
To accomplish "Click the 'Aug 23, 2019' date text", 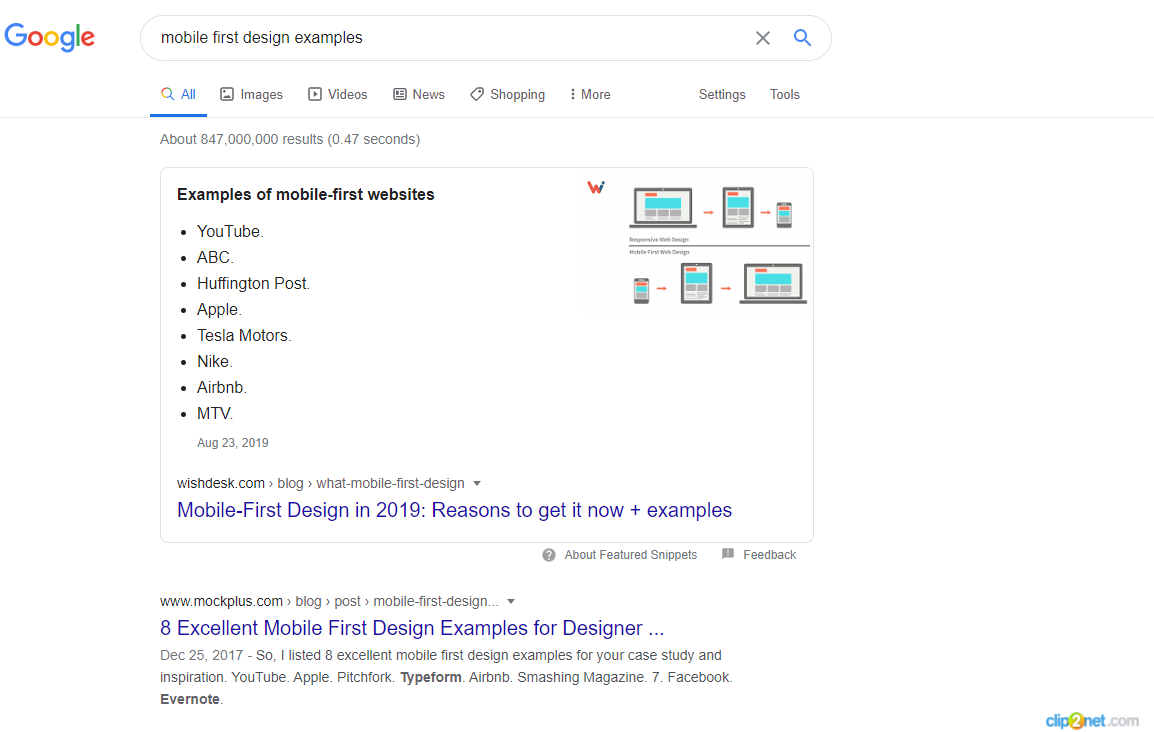I will point(233,443).
